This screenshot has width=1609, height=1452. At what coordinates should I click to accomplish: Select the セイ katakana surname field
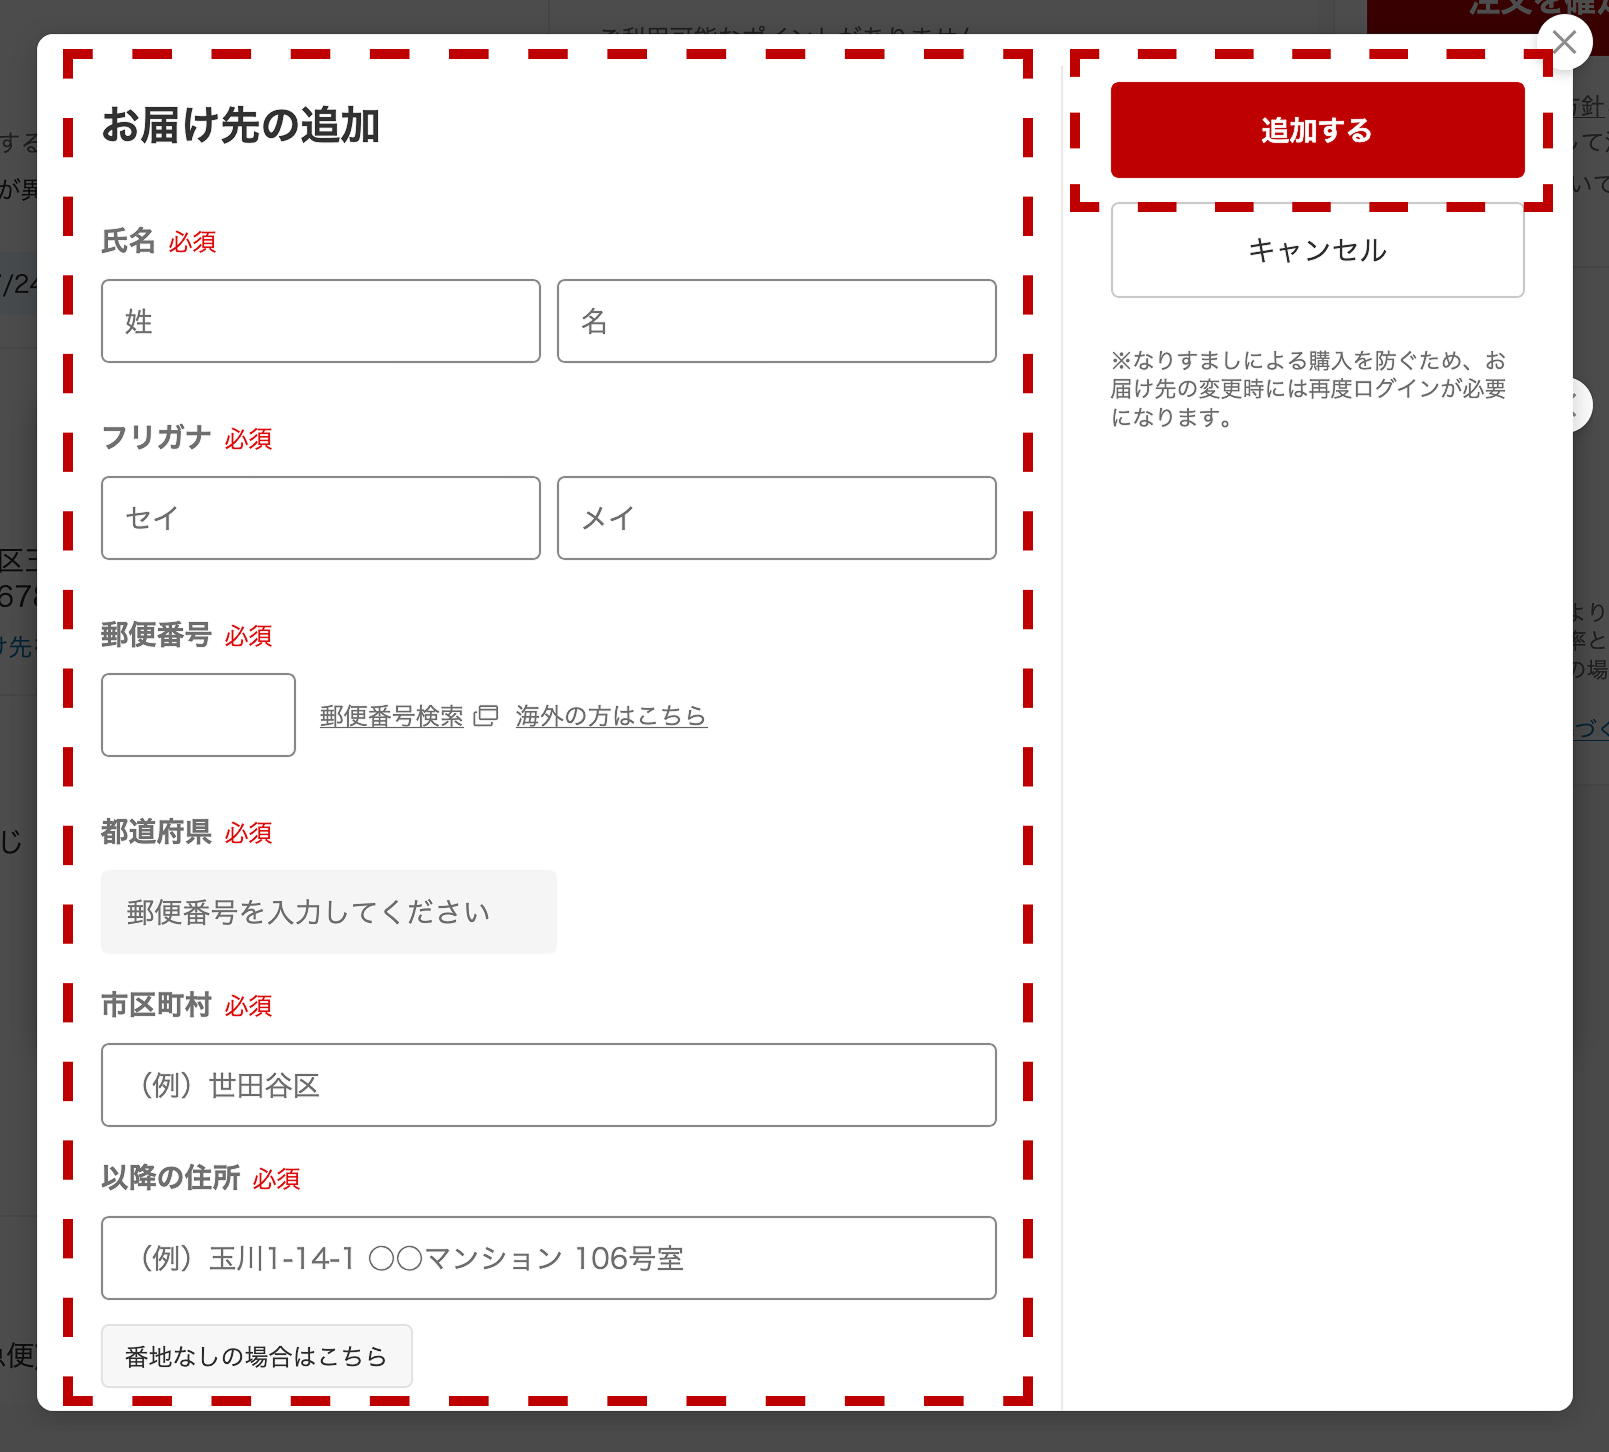coord(320,518)
